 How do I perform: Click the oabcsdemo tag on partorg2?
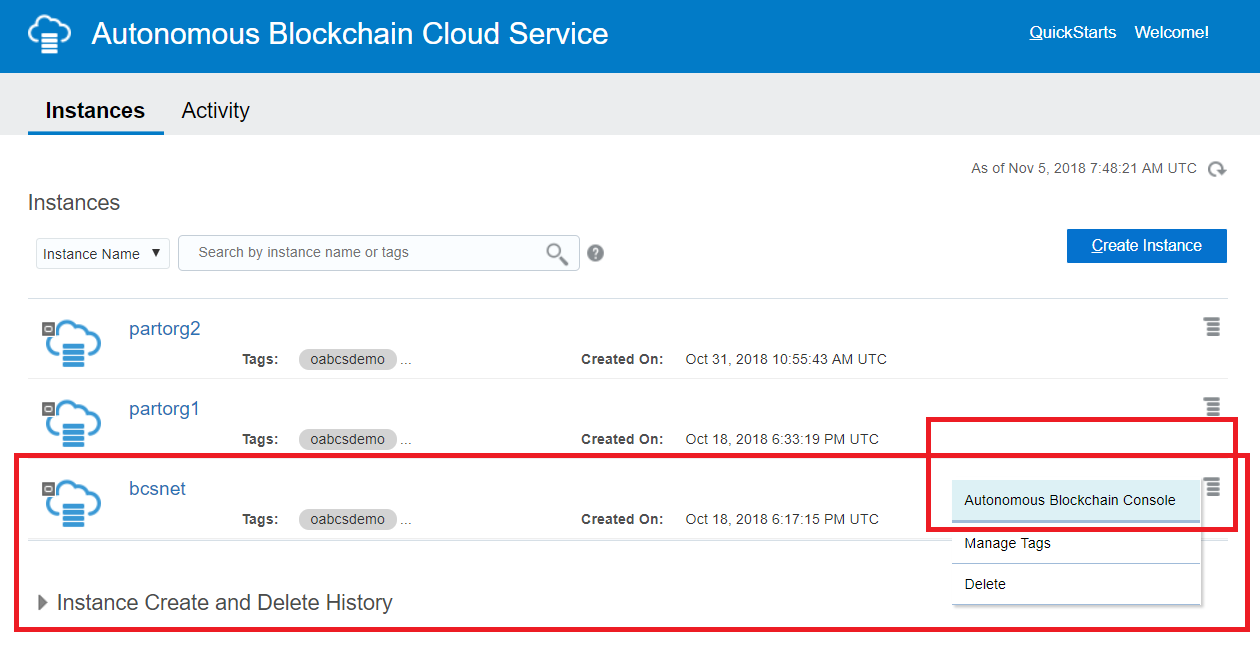tap(347, 359)
